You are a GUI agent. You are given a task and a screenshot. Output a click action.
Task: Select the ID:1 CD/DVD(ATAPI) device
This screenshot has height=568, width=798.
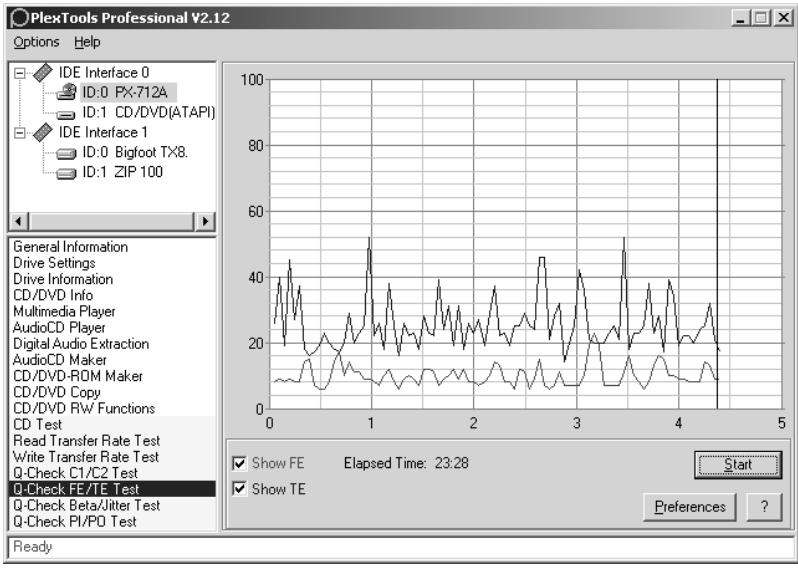pyautogui.click(x=149, y=112)
